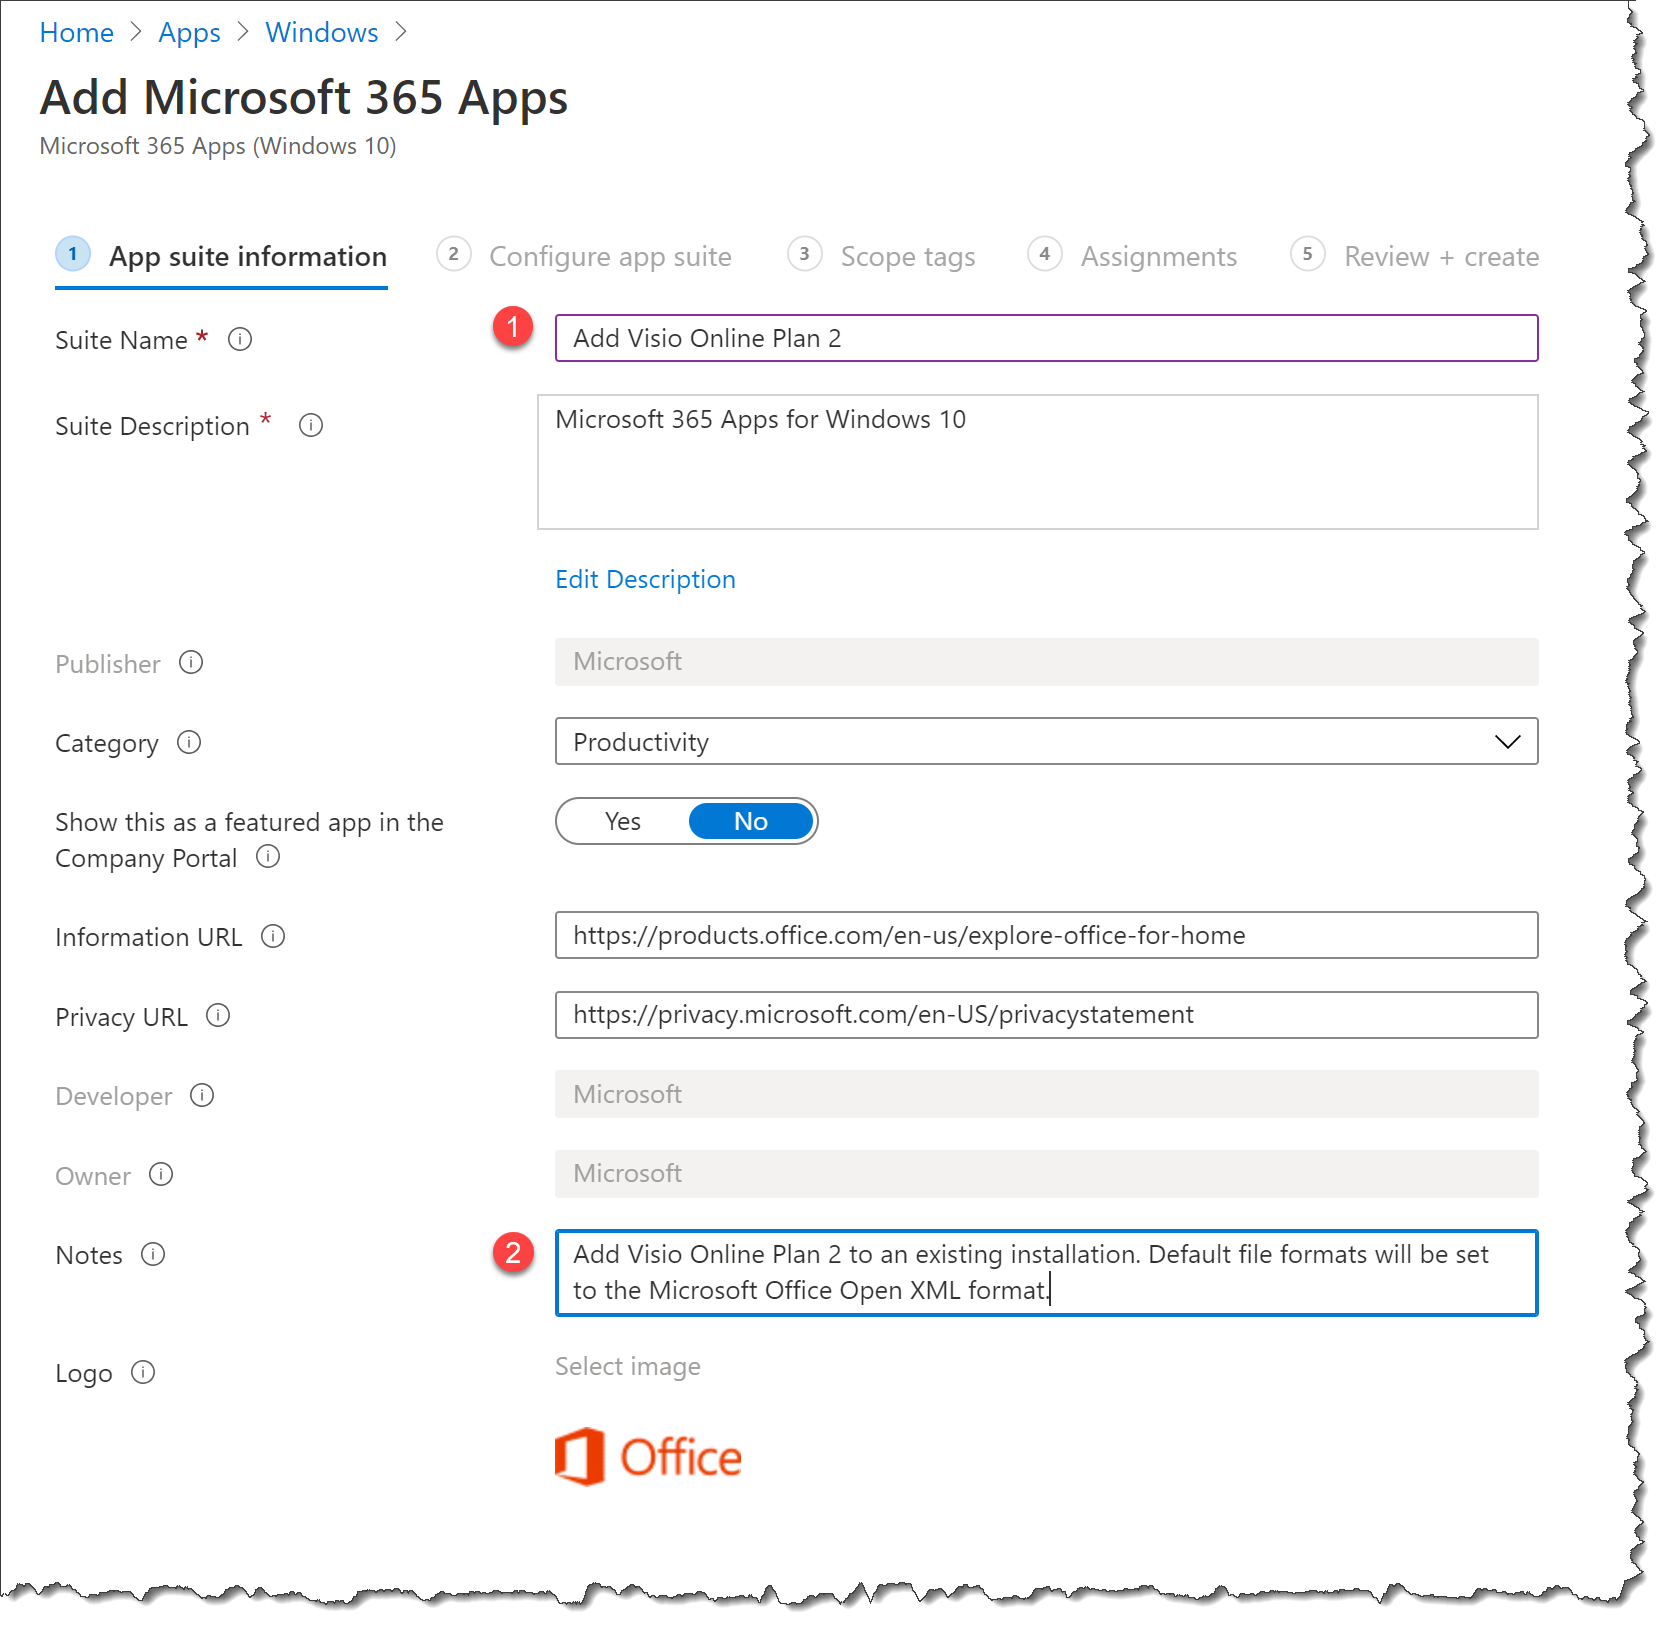Image resolution: width=1671 pixels, height=1627 pixels.
Task: Click the Information URL info icon
Action: 274,937
